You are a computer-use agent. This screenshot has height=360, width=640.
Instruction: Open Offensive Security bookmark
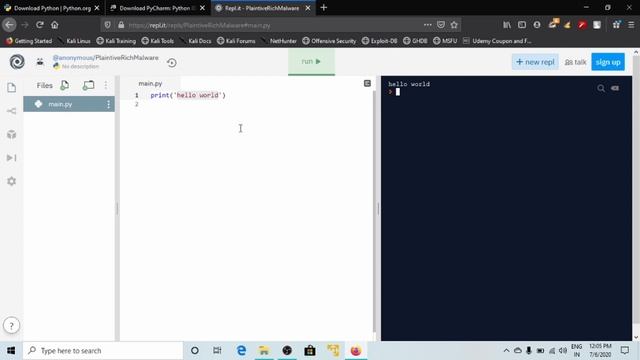pos(329,41)
